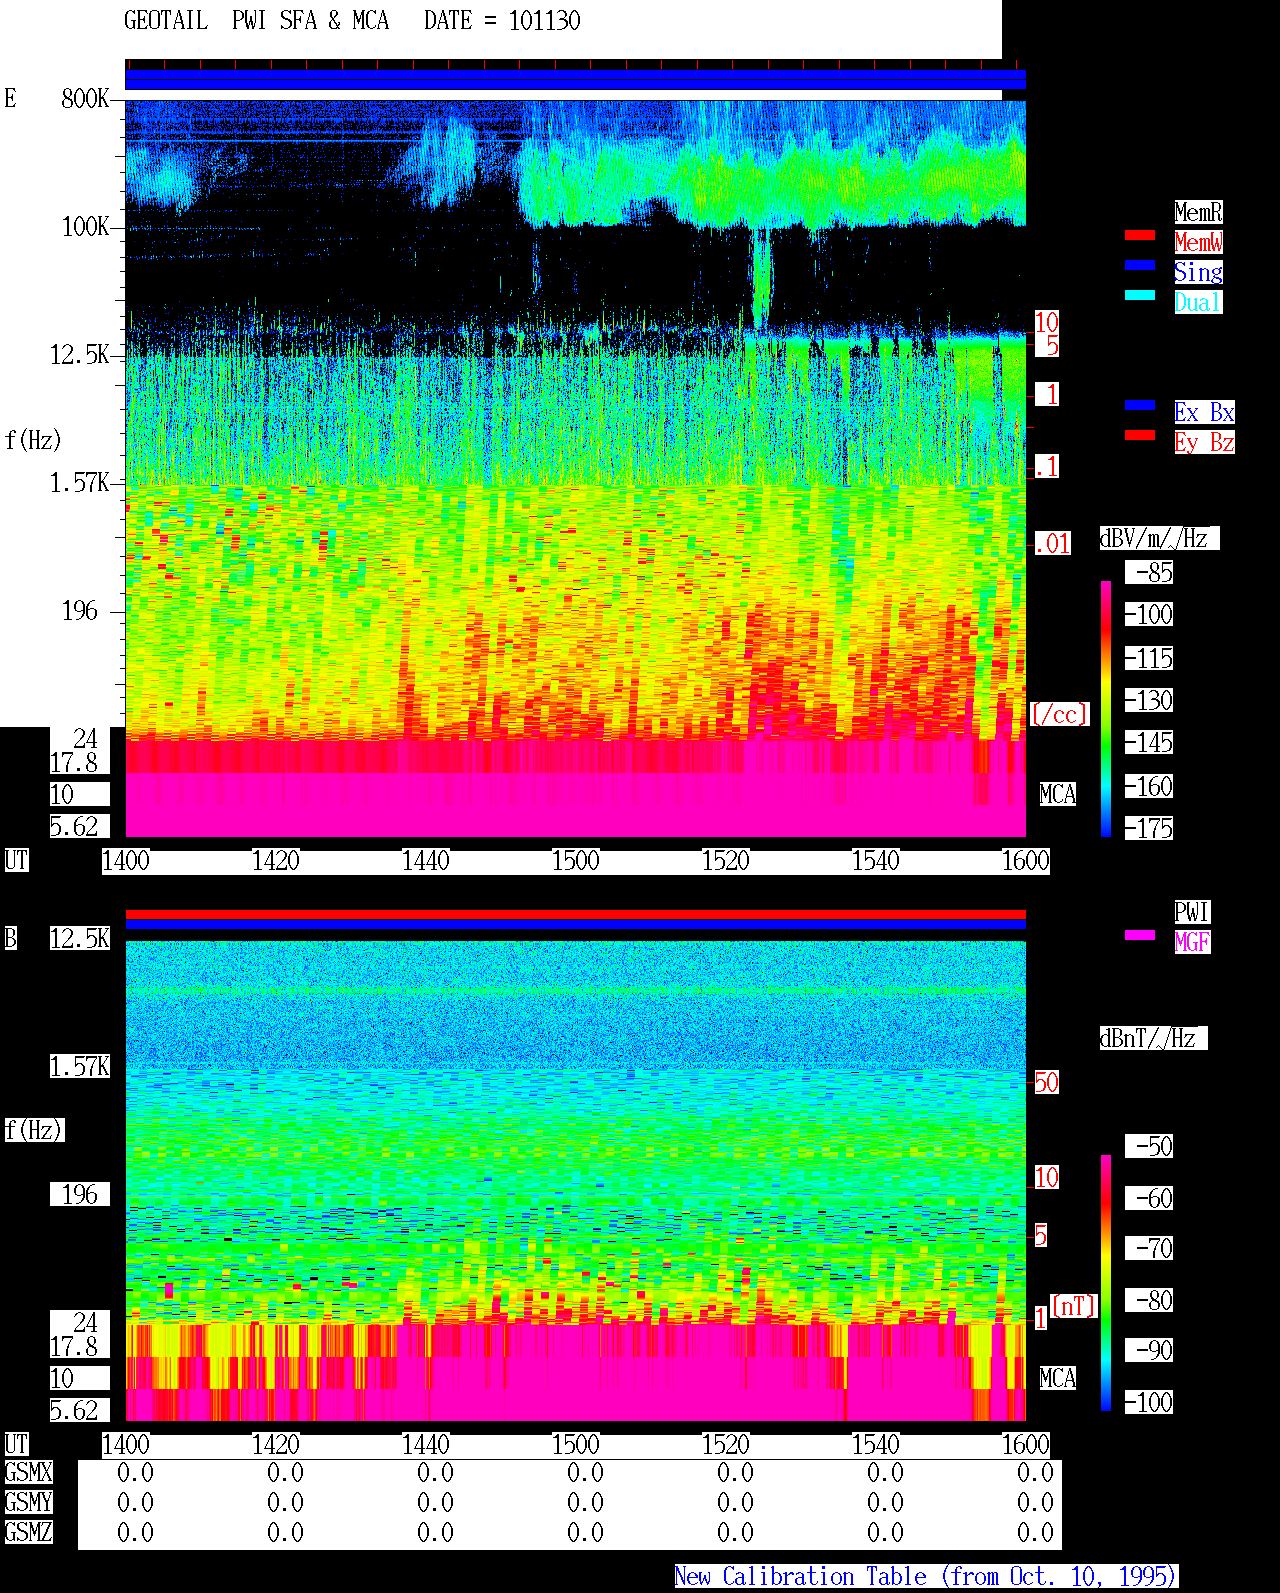1280x1593 pixels.
Task: Click the dBV/m/√Hz color scale bar
Action: tap(1106, 709)
